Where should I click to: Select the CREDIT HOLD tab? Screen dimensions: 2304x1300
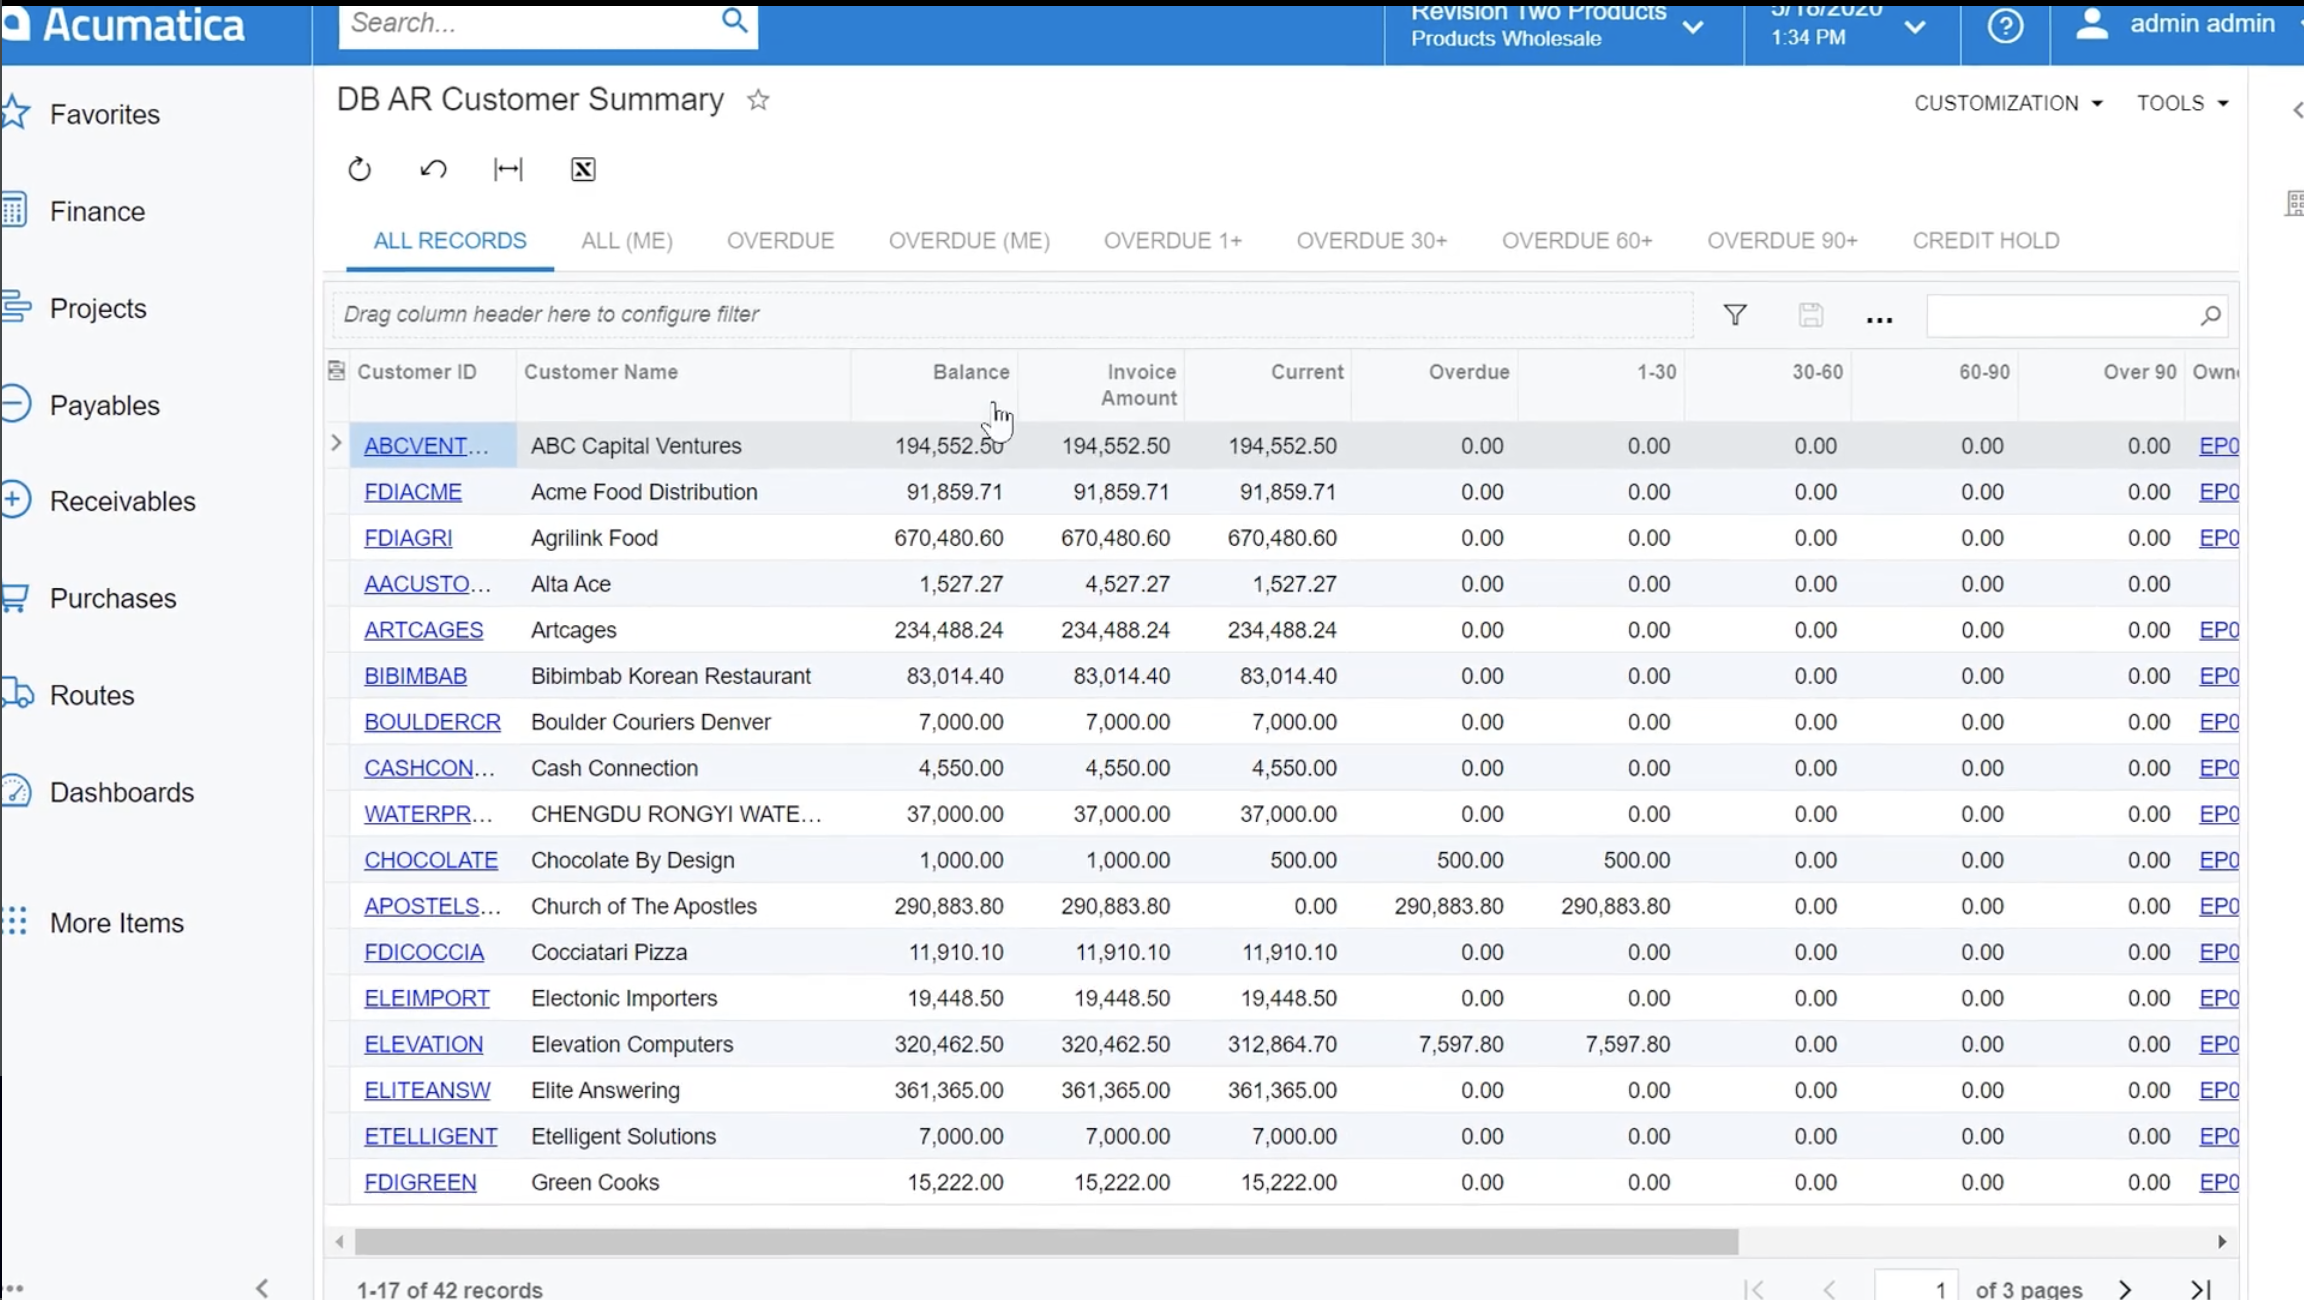(x=1986, y=240)
